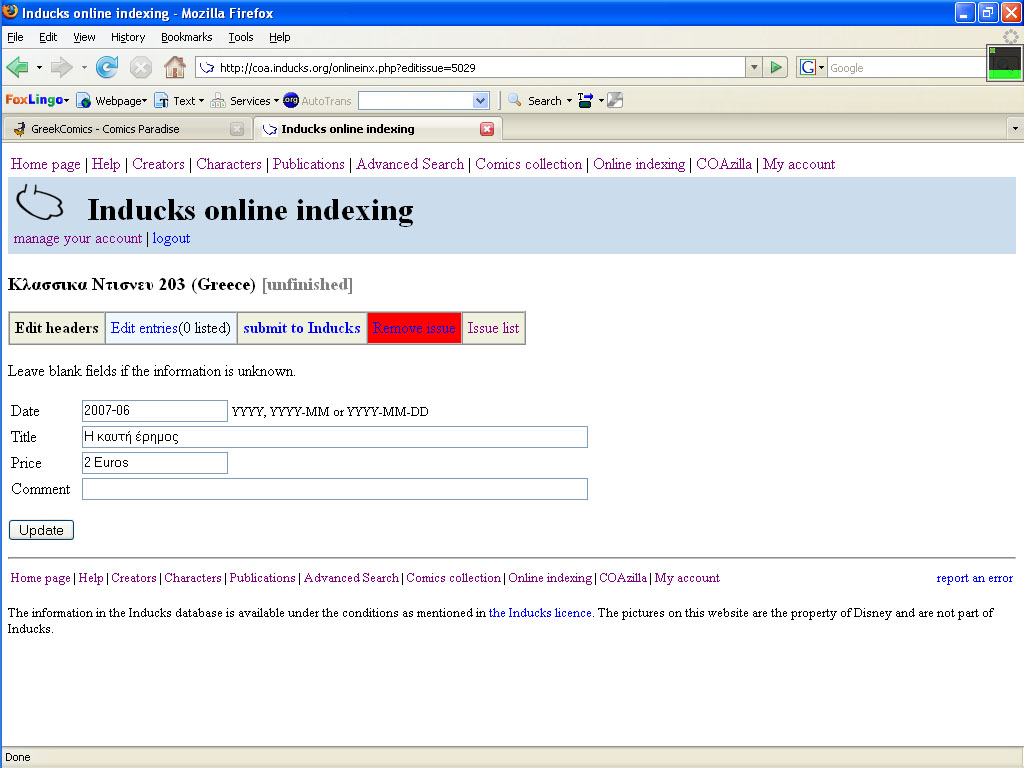Click the FoxLingo logo button

[34, 100]
